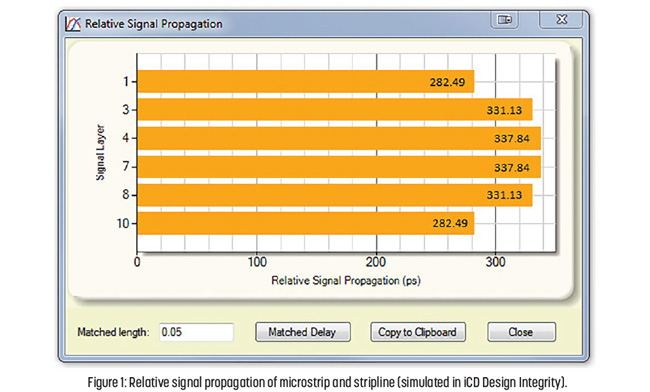This screenshot has height=392, width=650.
Task: Select the layer 3 bar showing 331.13
Action: point(335,110)
